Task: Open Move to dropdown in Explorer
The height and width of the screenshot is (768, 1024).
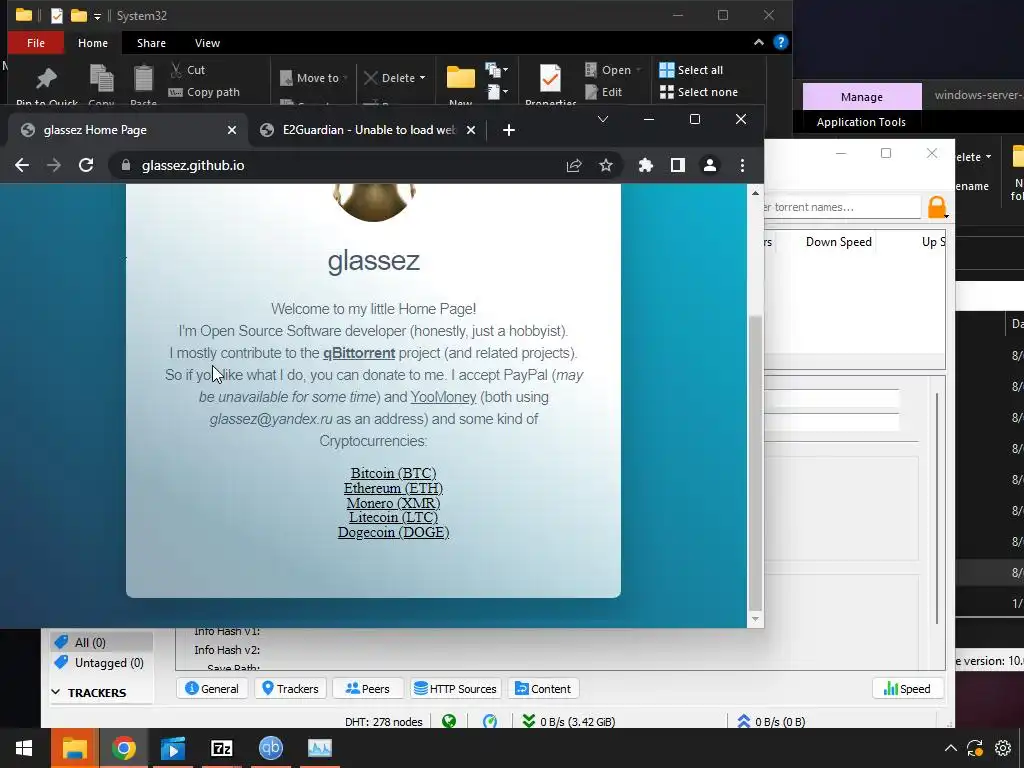Action: (x=313, y=78)
